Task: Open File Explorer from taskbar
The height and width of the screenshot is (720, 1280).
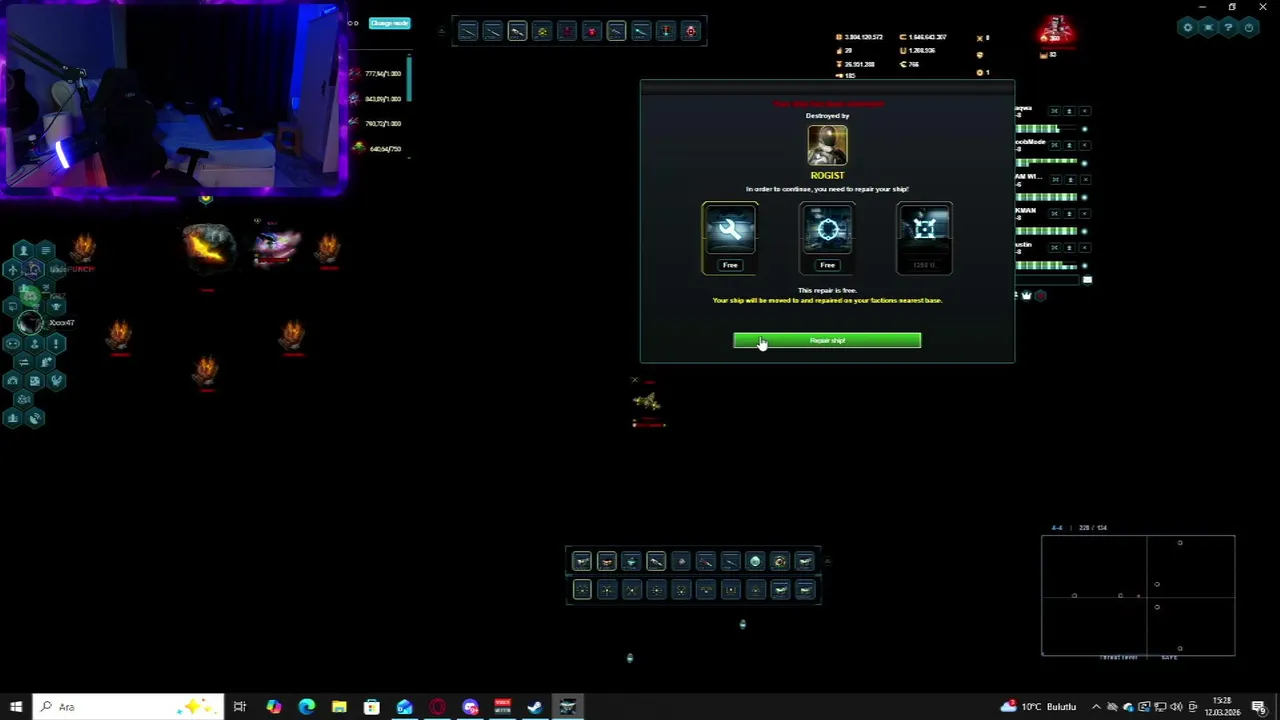Action: point(339,707)
